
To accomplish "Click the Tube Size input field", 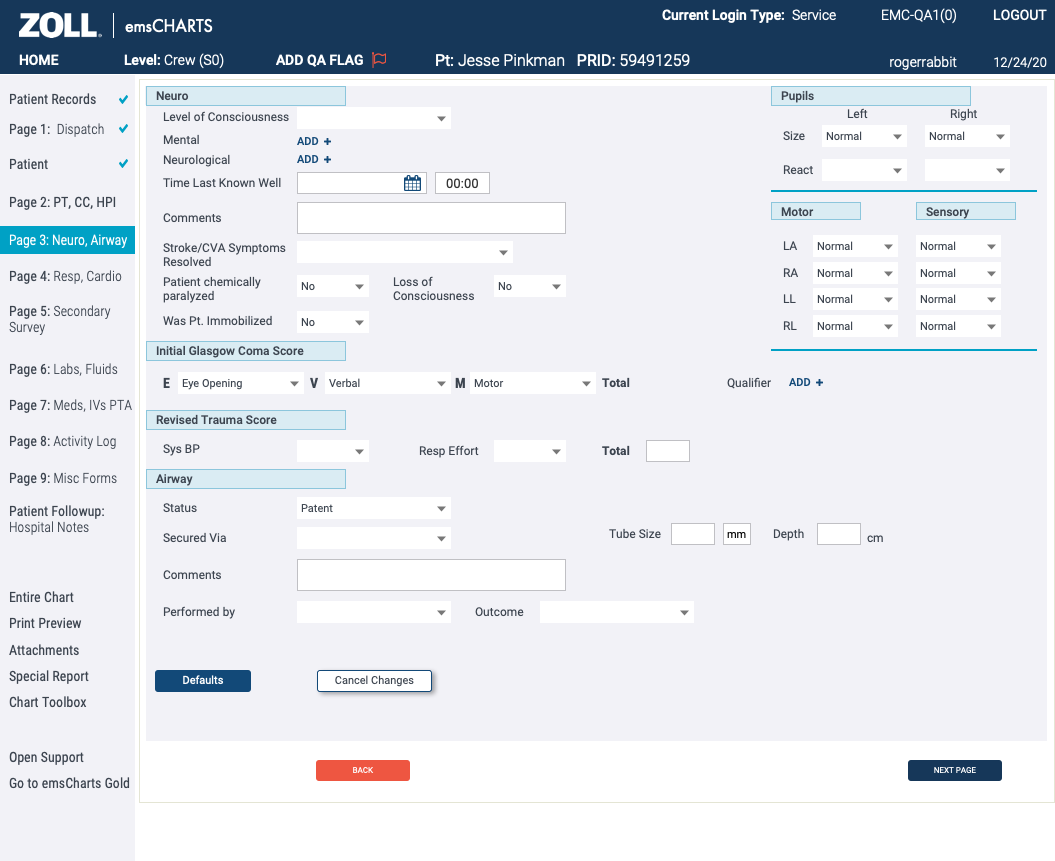I will (x=693, y=534).
